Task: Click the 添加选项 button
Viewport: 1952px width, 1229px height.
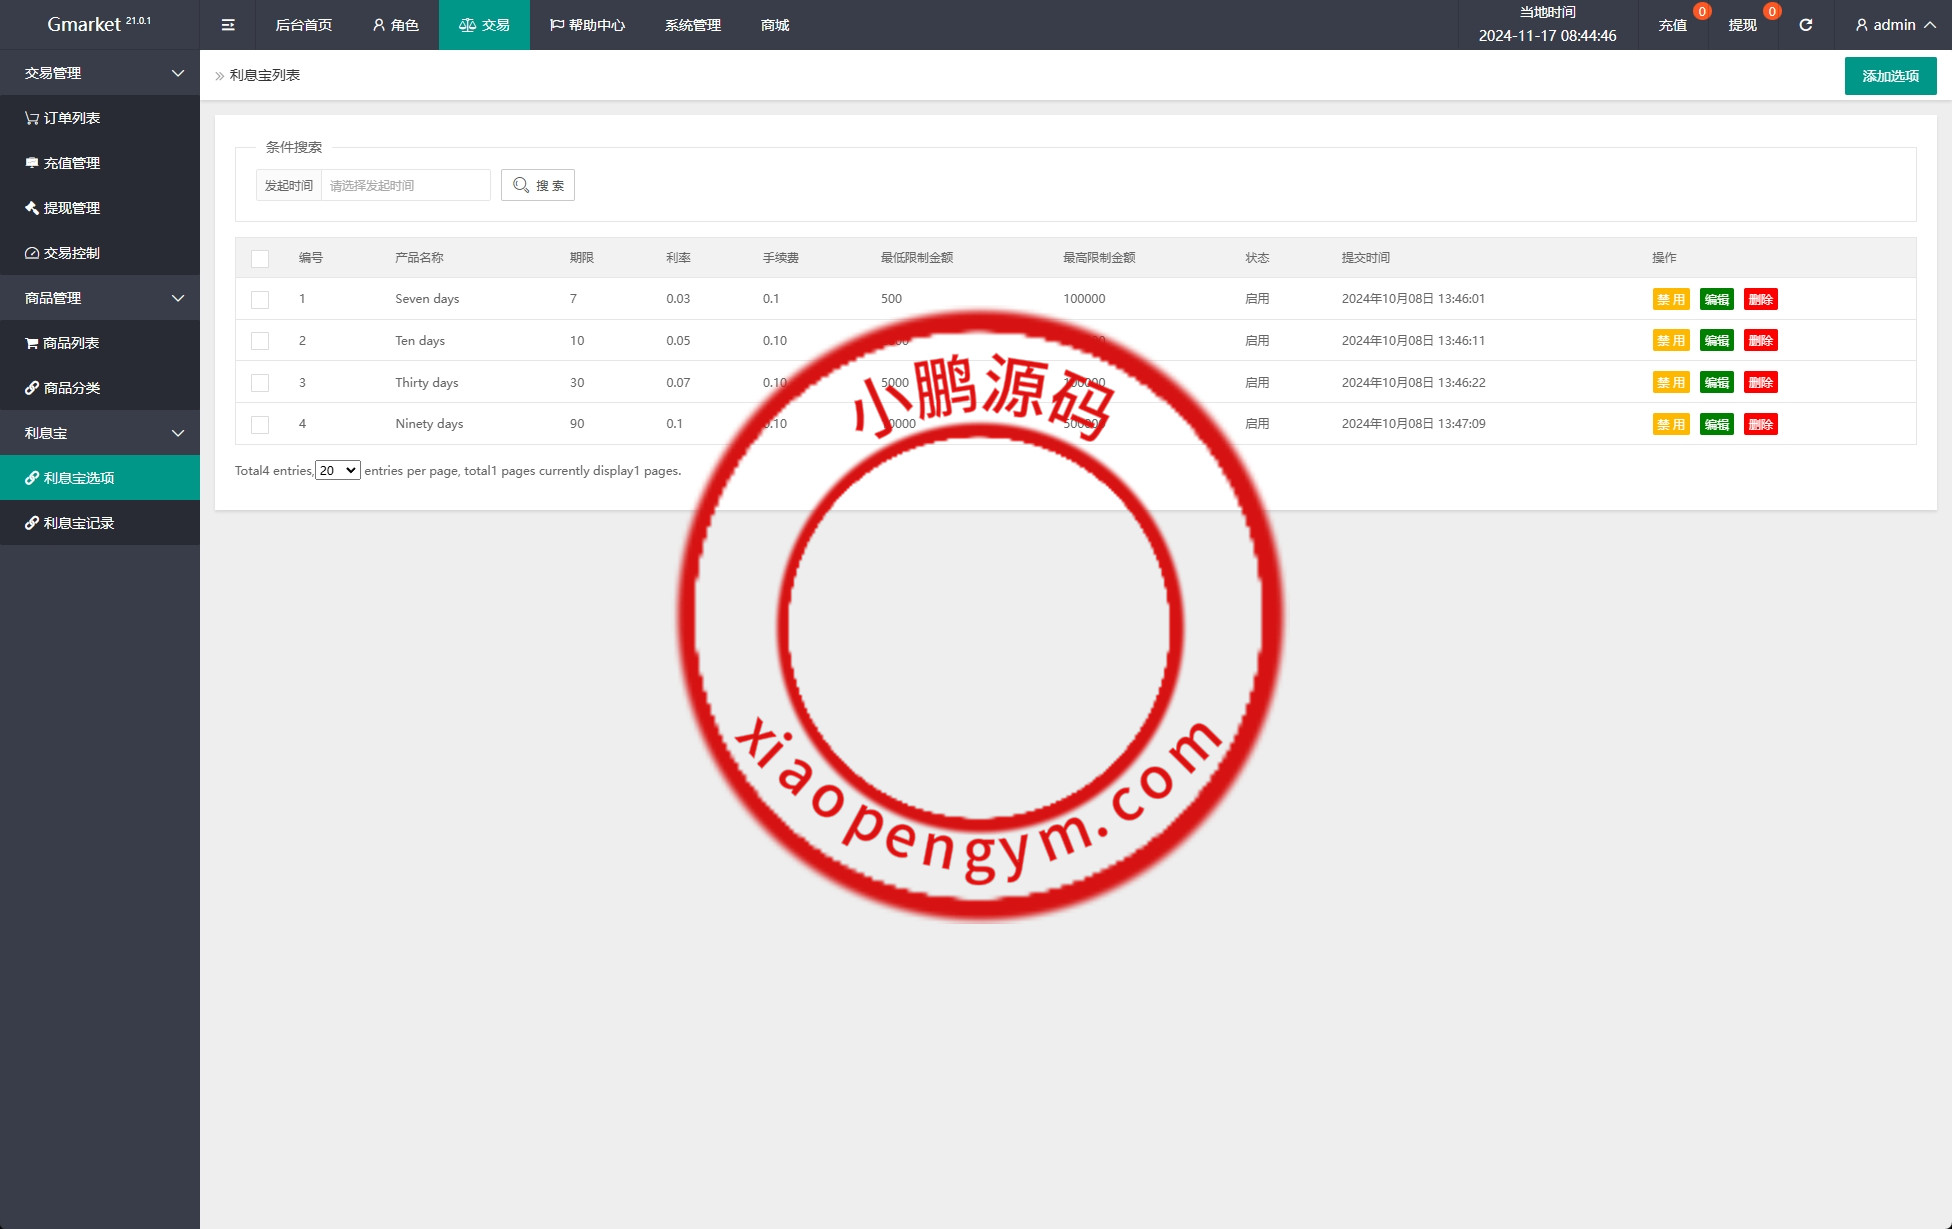Action: point(1890,76)
